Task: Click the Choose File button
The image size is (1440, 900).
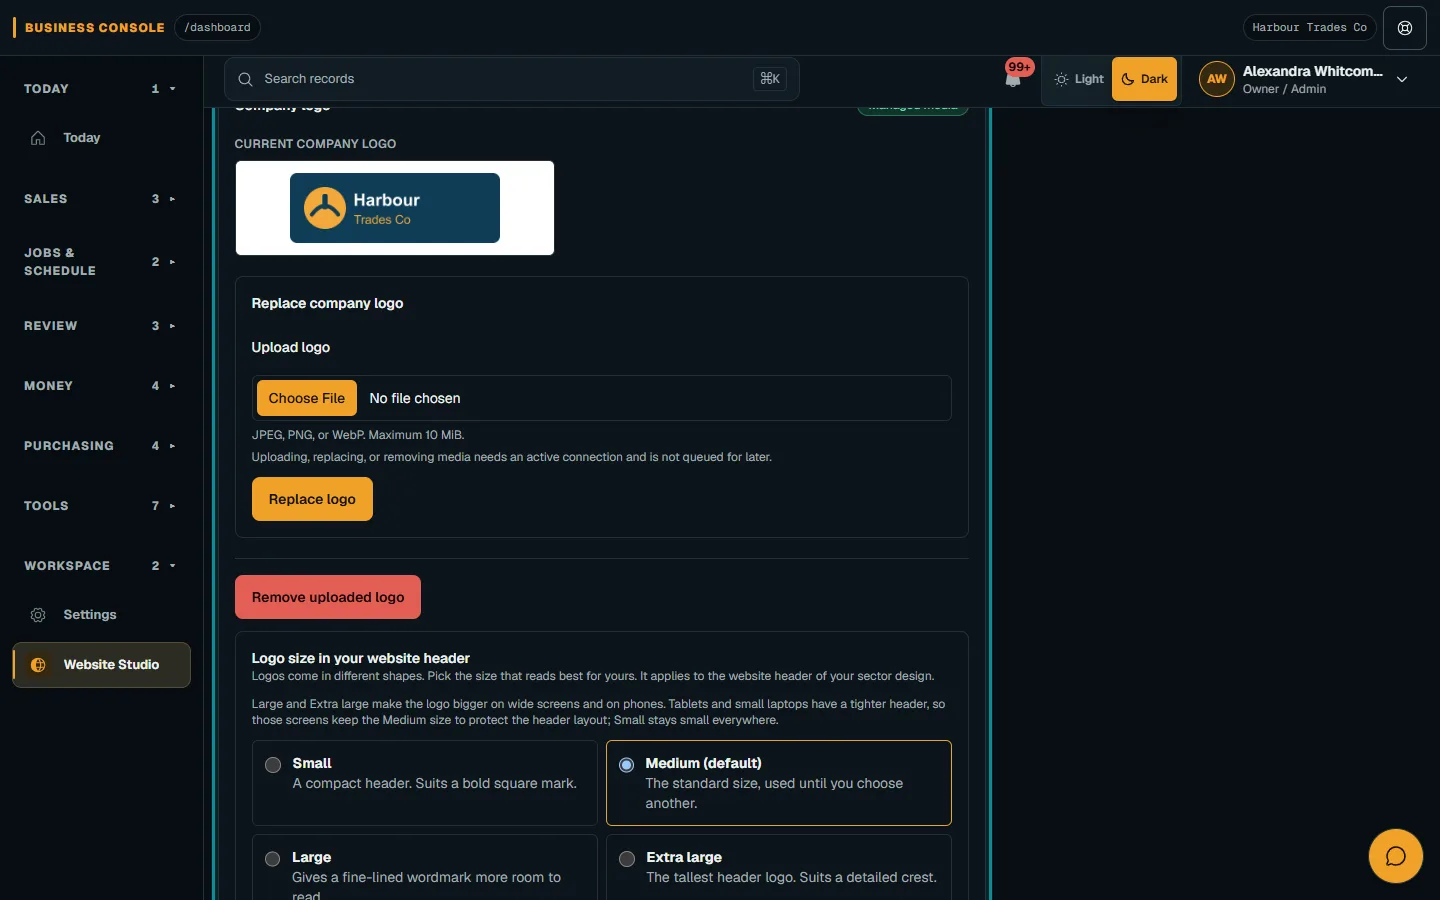Action: click(x=307, y=398)
